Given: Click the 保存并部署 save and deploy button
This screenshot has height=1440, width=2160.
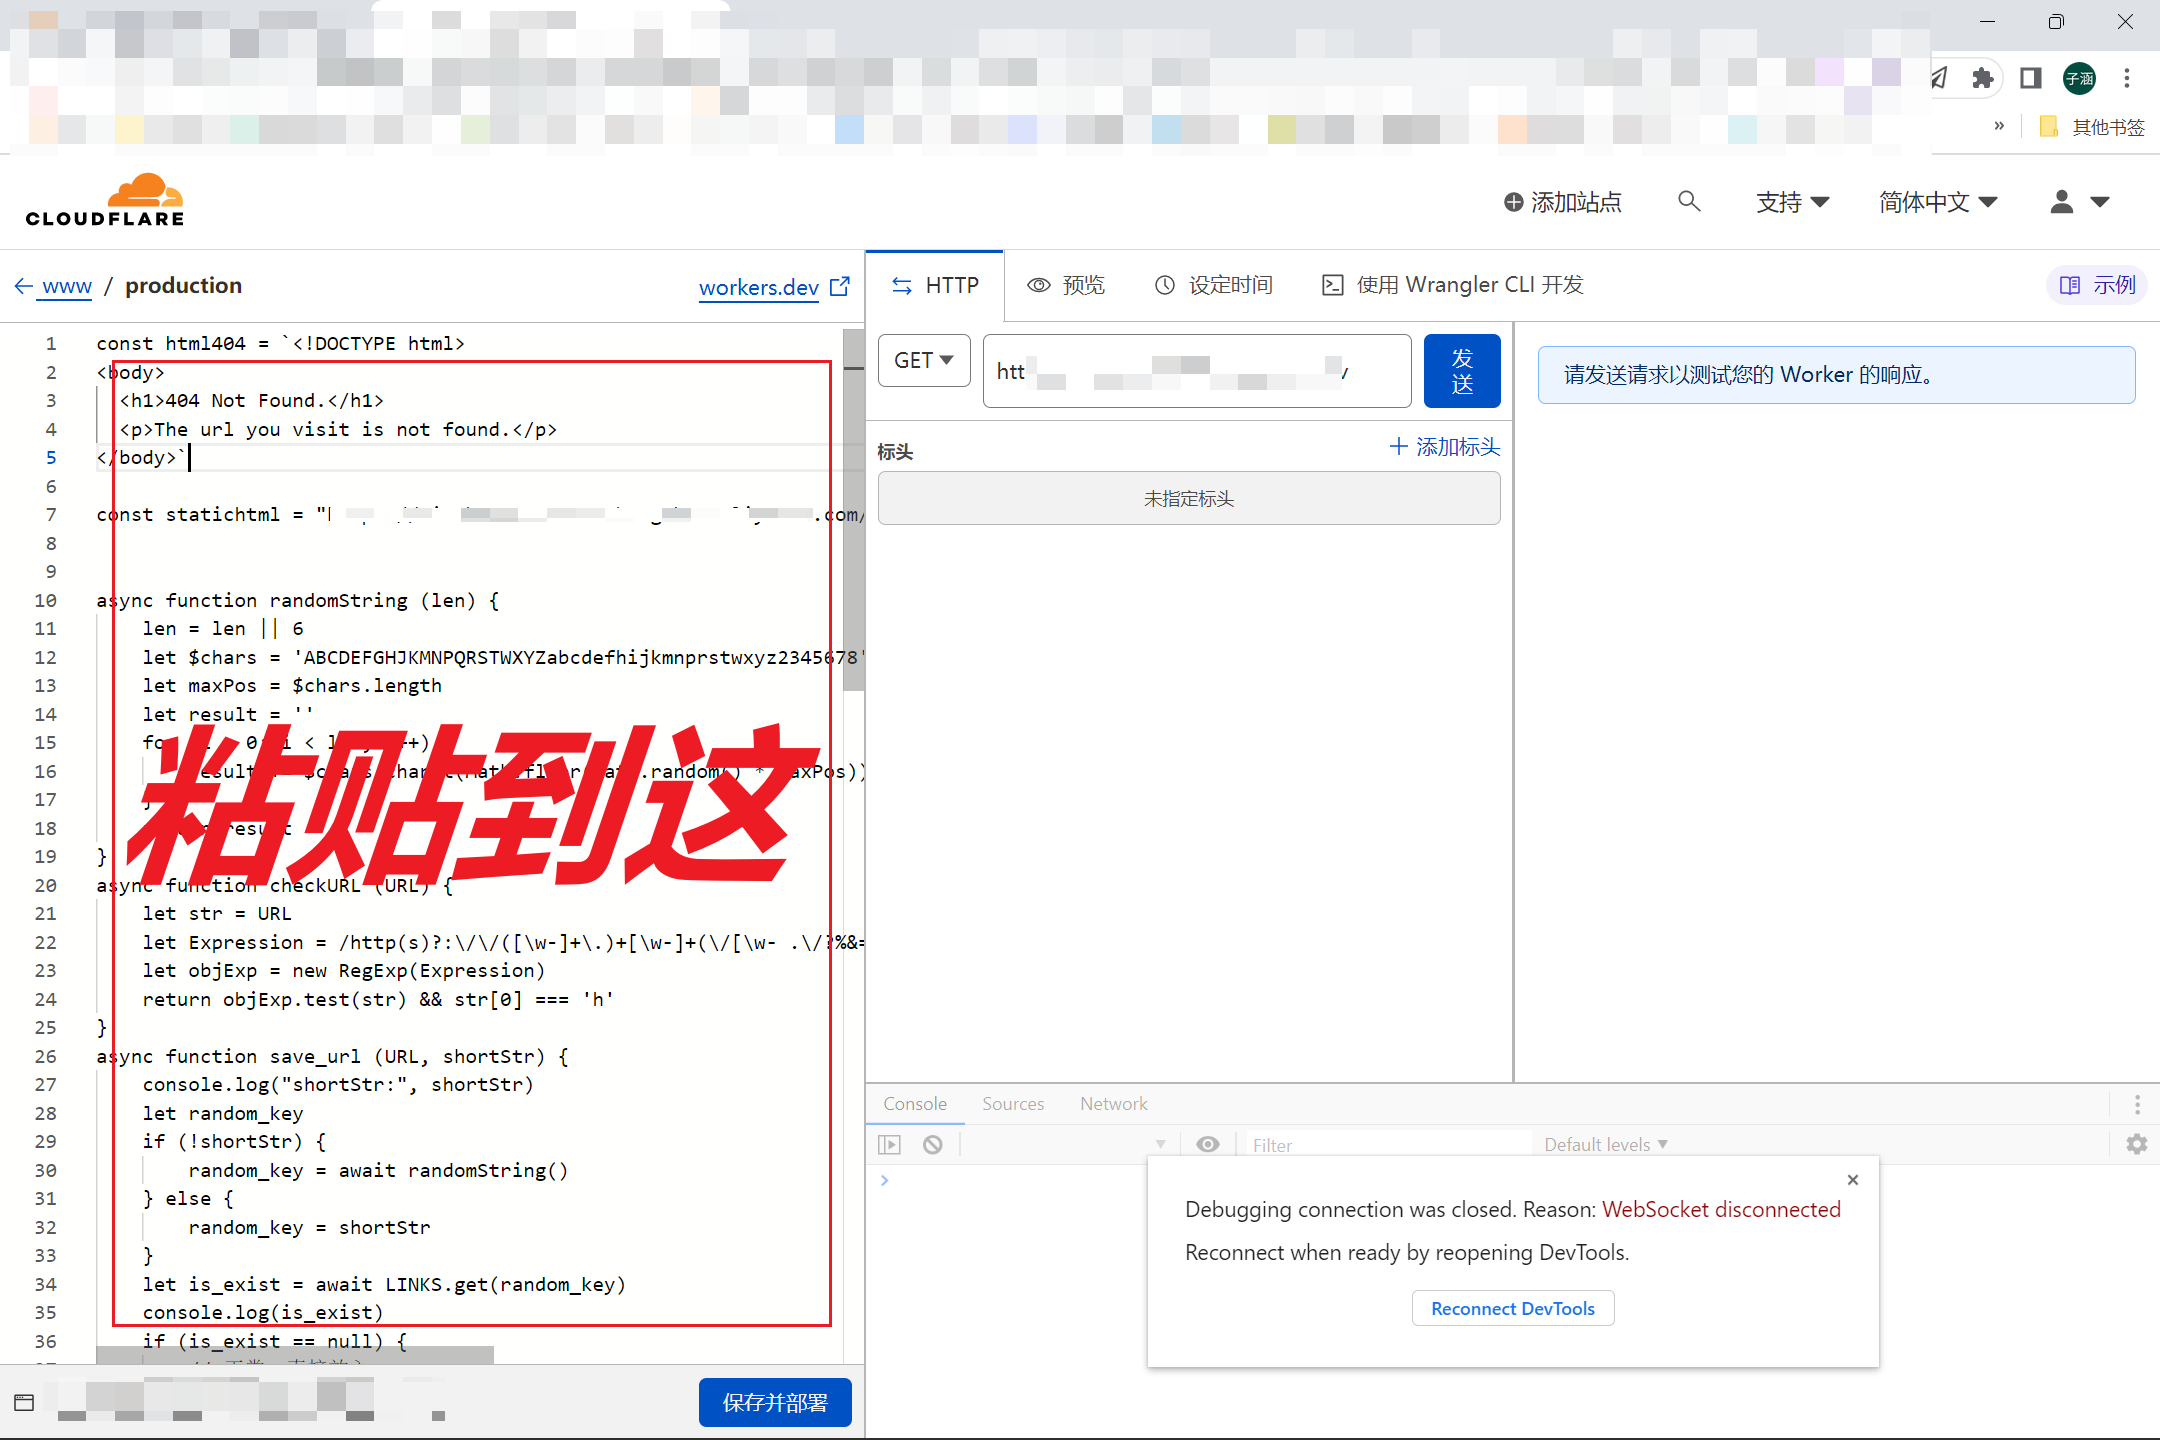Looking at the screenshot, I should pyautogui.click(x=775, y=1402).
